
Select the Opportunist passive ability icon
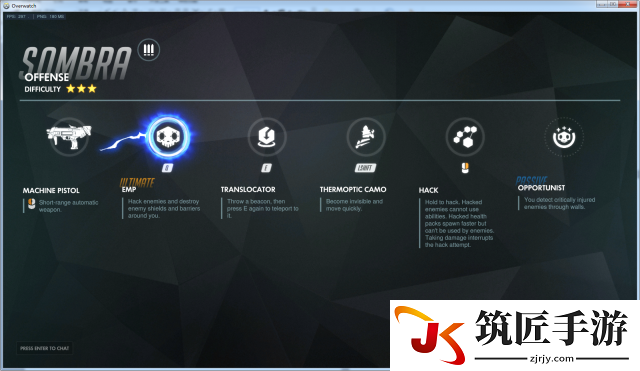pyautogui.click(x=564, y=137)
